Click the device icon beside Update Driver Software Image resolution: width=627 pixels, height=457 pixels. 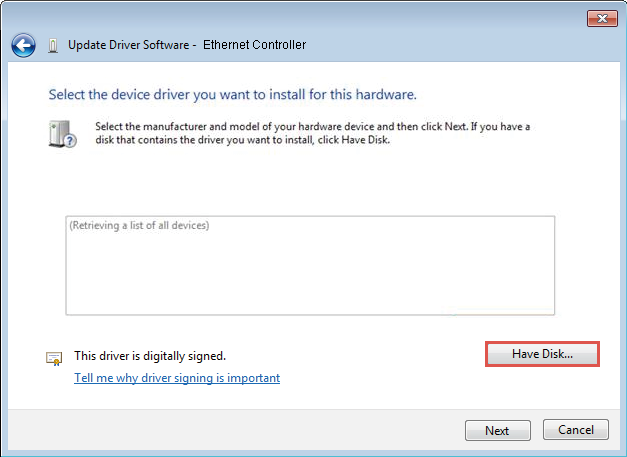[53, 46]
